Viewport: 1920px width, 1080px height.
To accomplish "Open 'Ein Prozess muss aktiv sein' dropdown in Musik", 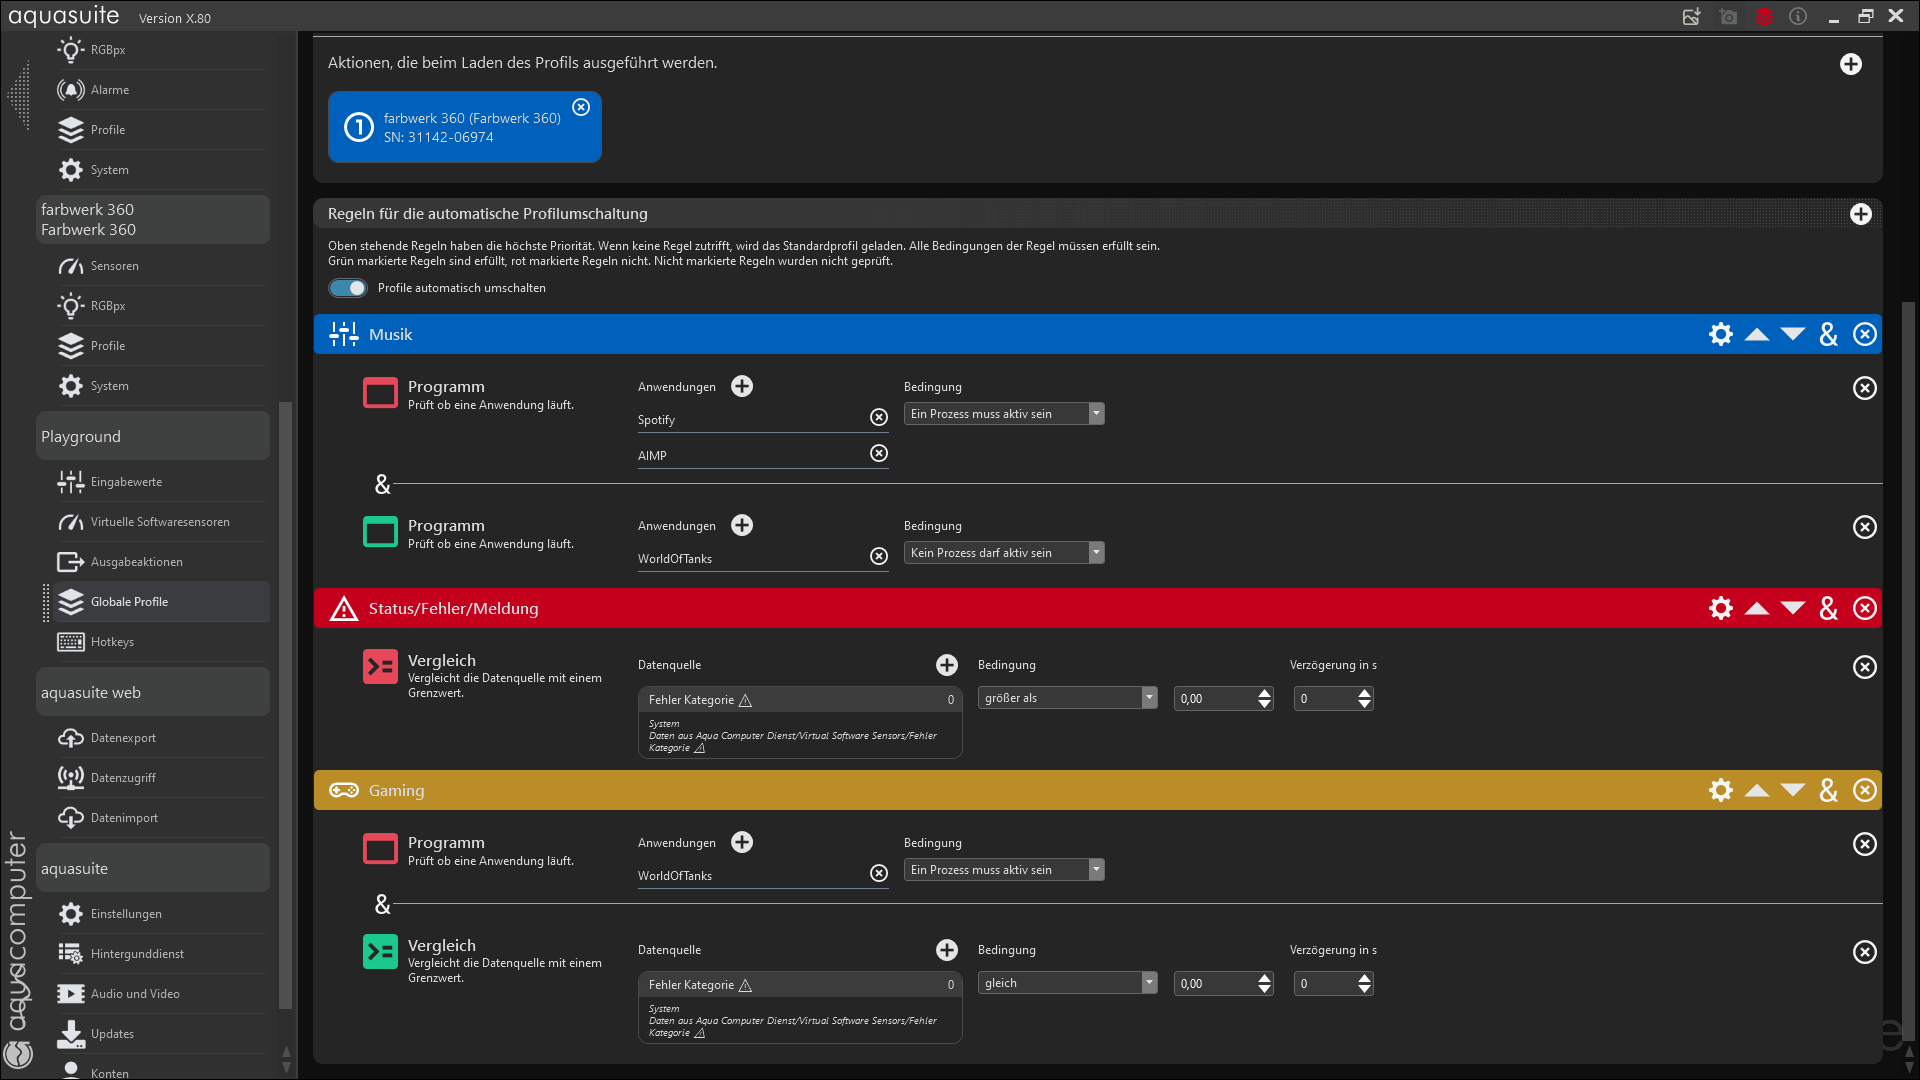I will (x=1003, y=414).
